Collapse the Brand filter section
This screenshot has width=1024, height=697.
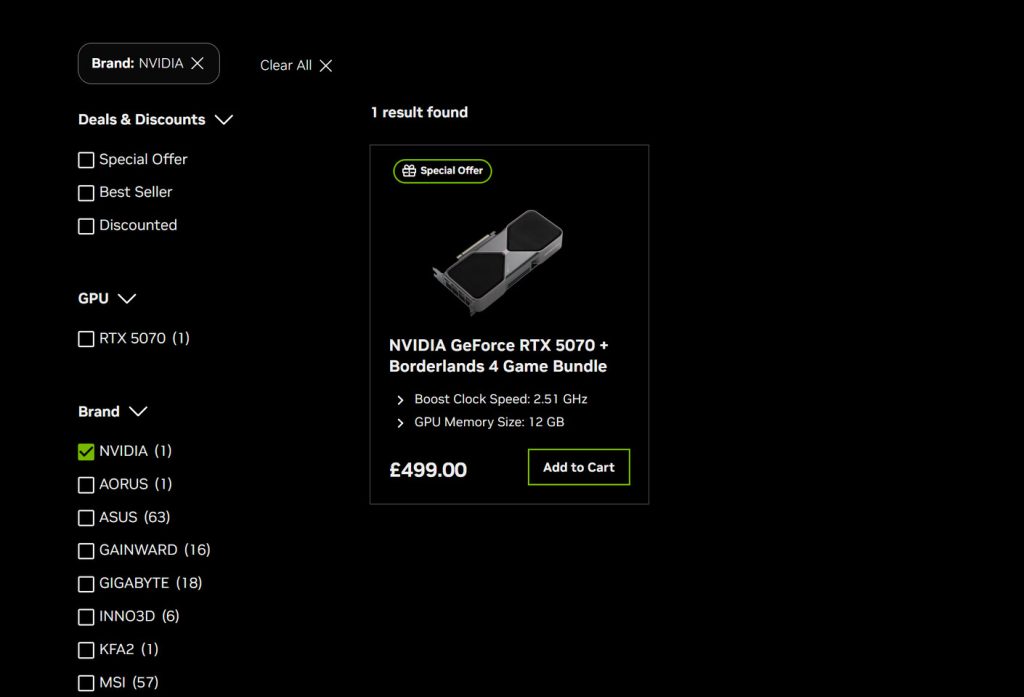tap(138, 412)
